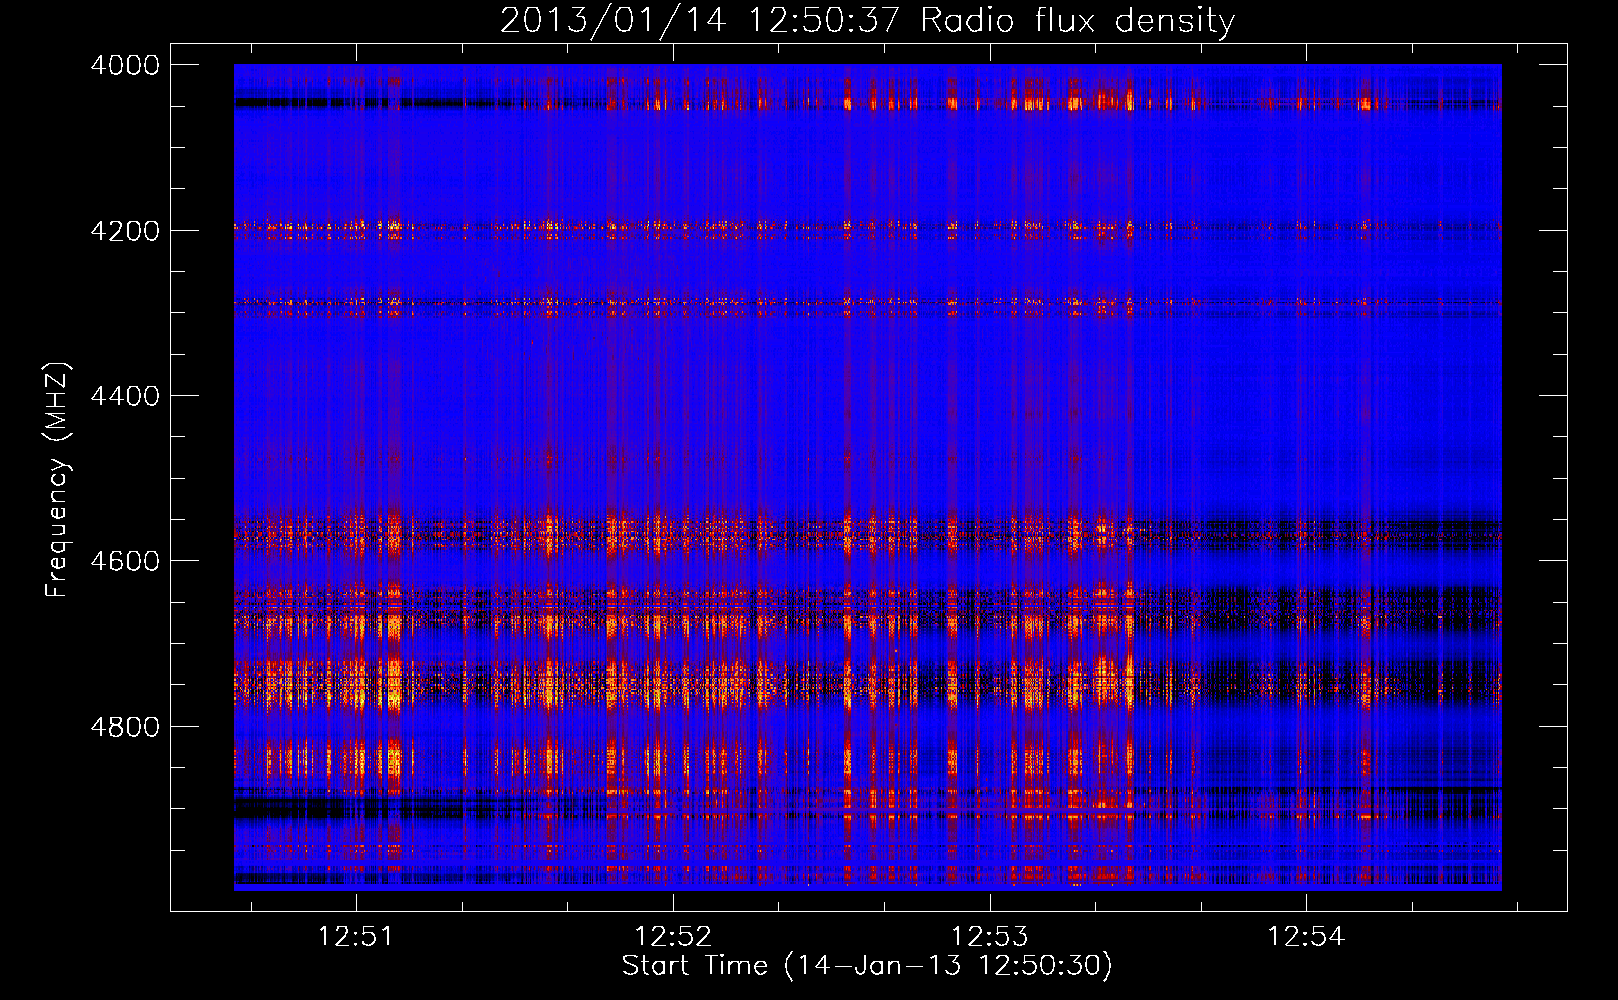Click the 'Start Time (14-Jan-13 12:50:30)' label
The height and width of the screenshot is (1000, 1618).
pyautogui.click(x=867, y=966)
